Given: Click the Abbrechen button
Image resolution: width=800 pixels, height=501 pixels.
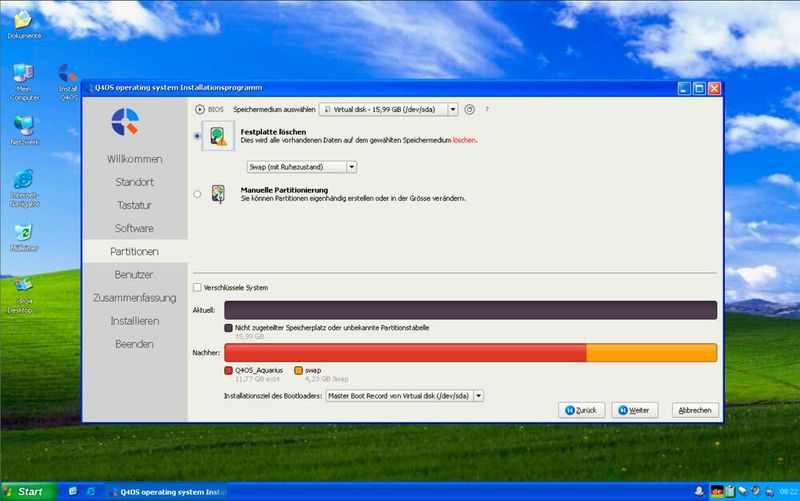Looking at the screenshot, I should click(x=695, y=410).
